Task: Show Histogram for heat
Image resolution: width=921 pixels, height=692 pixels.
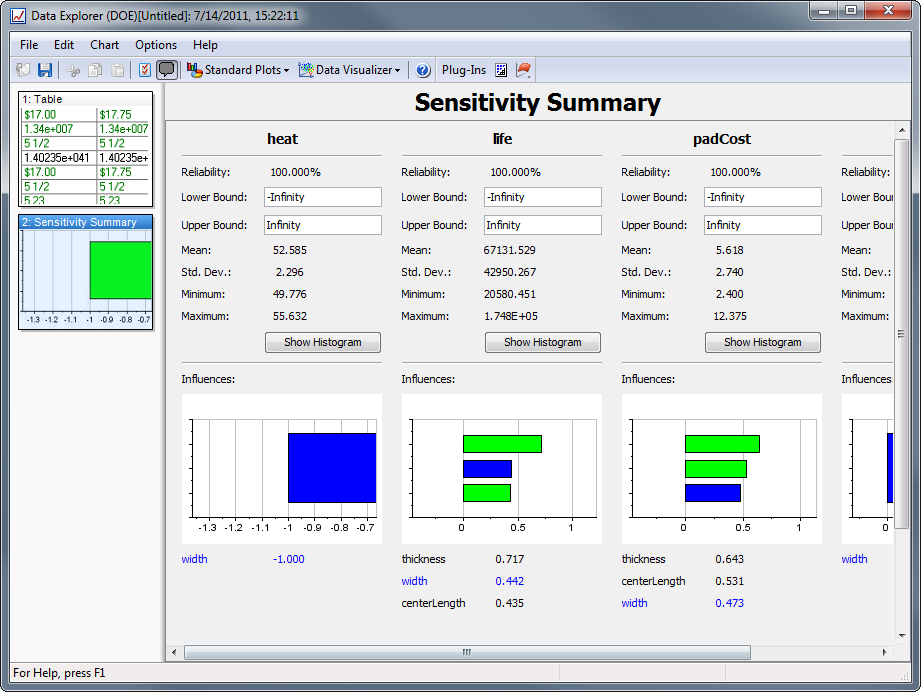Action: tap(323, 342)
